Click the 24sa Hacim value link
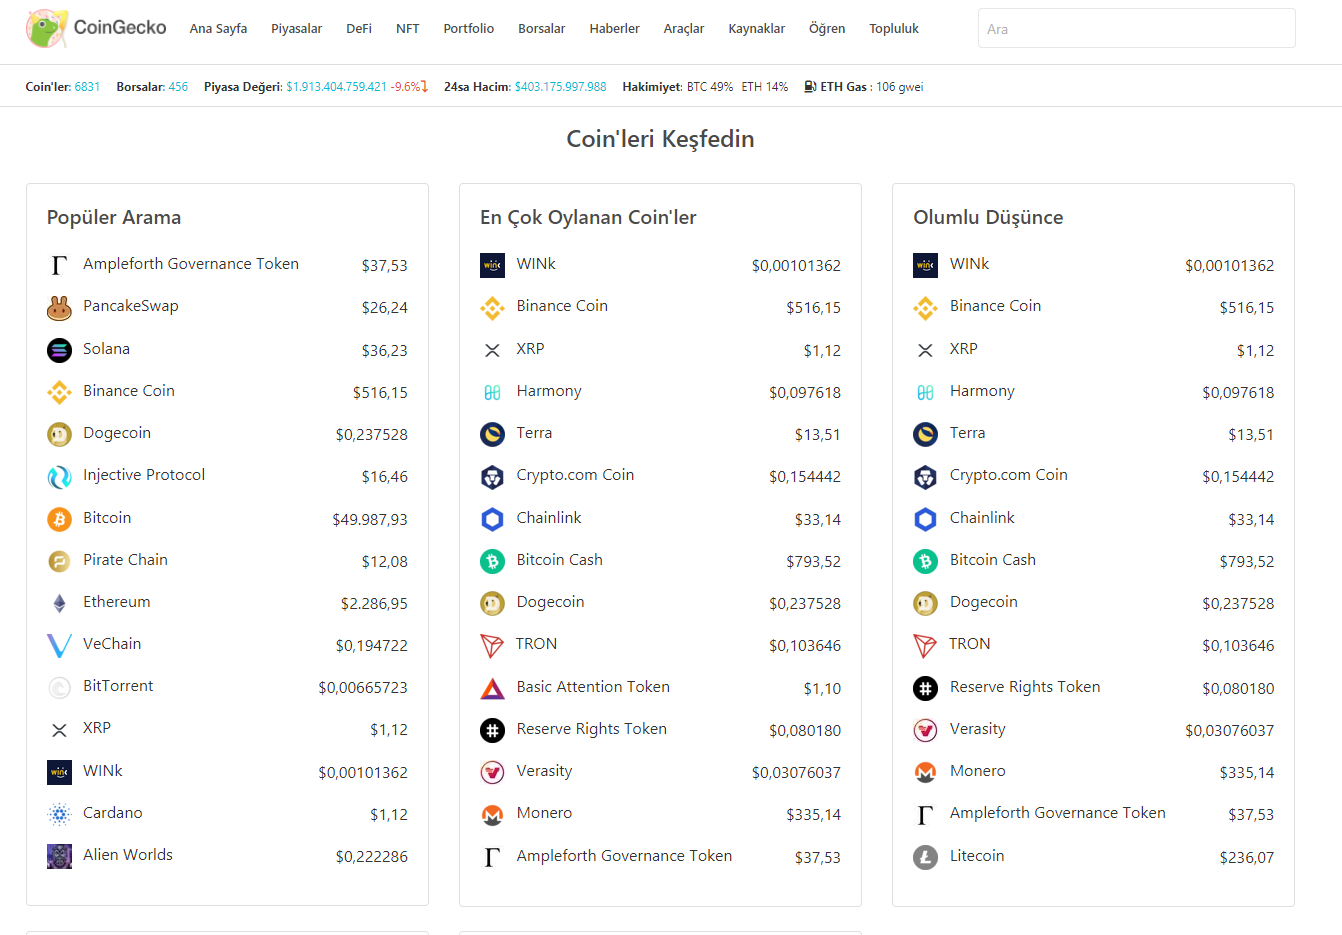1342x935 pixels. 560,87
